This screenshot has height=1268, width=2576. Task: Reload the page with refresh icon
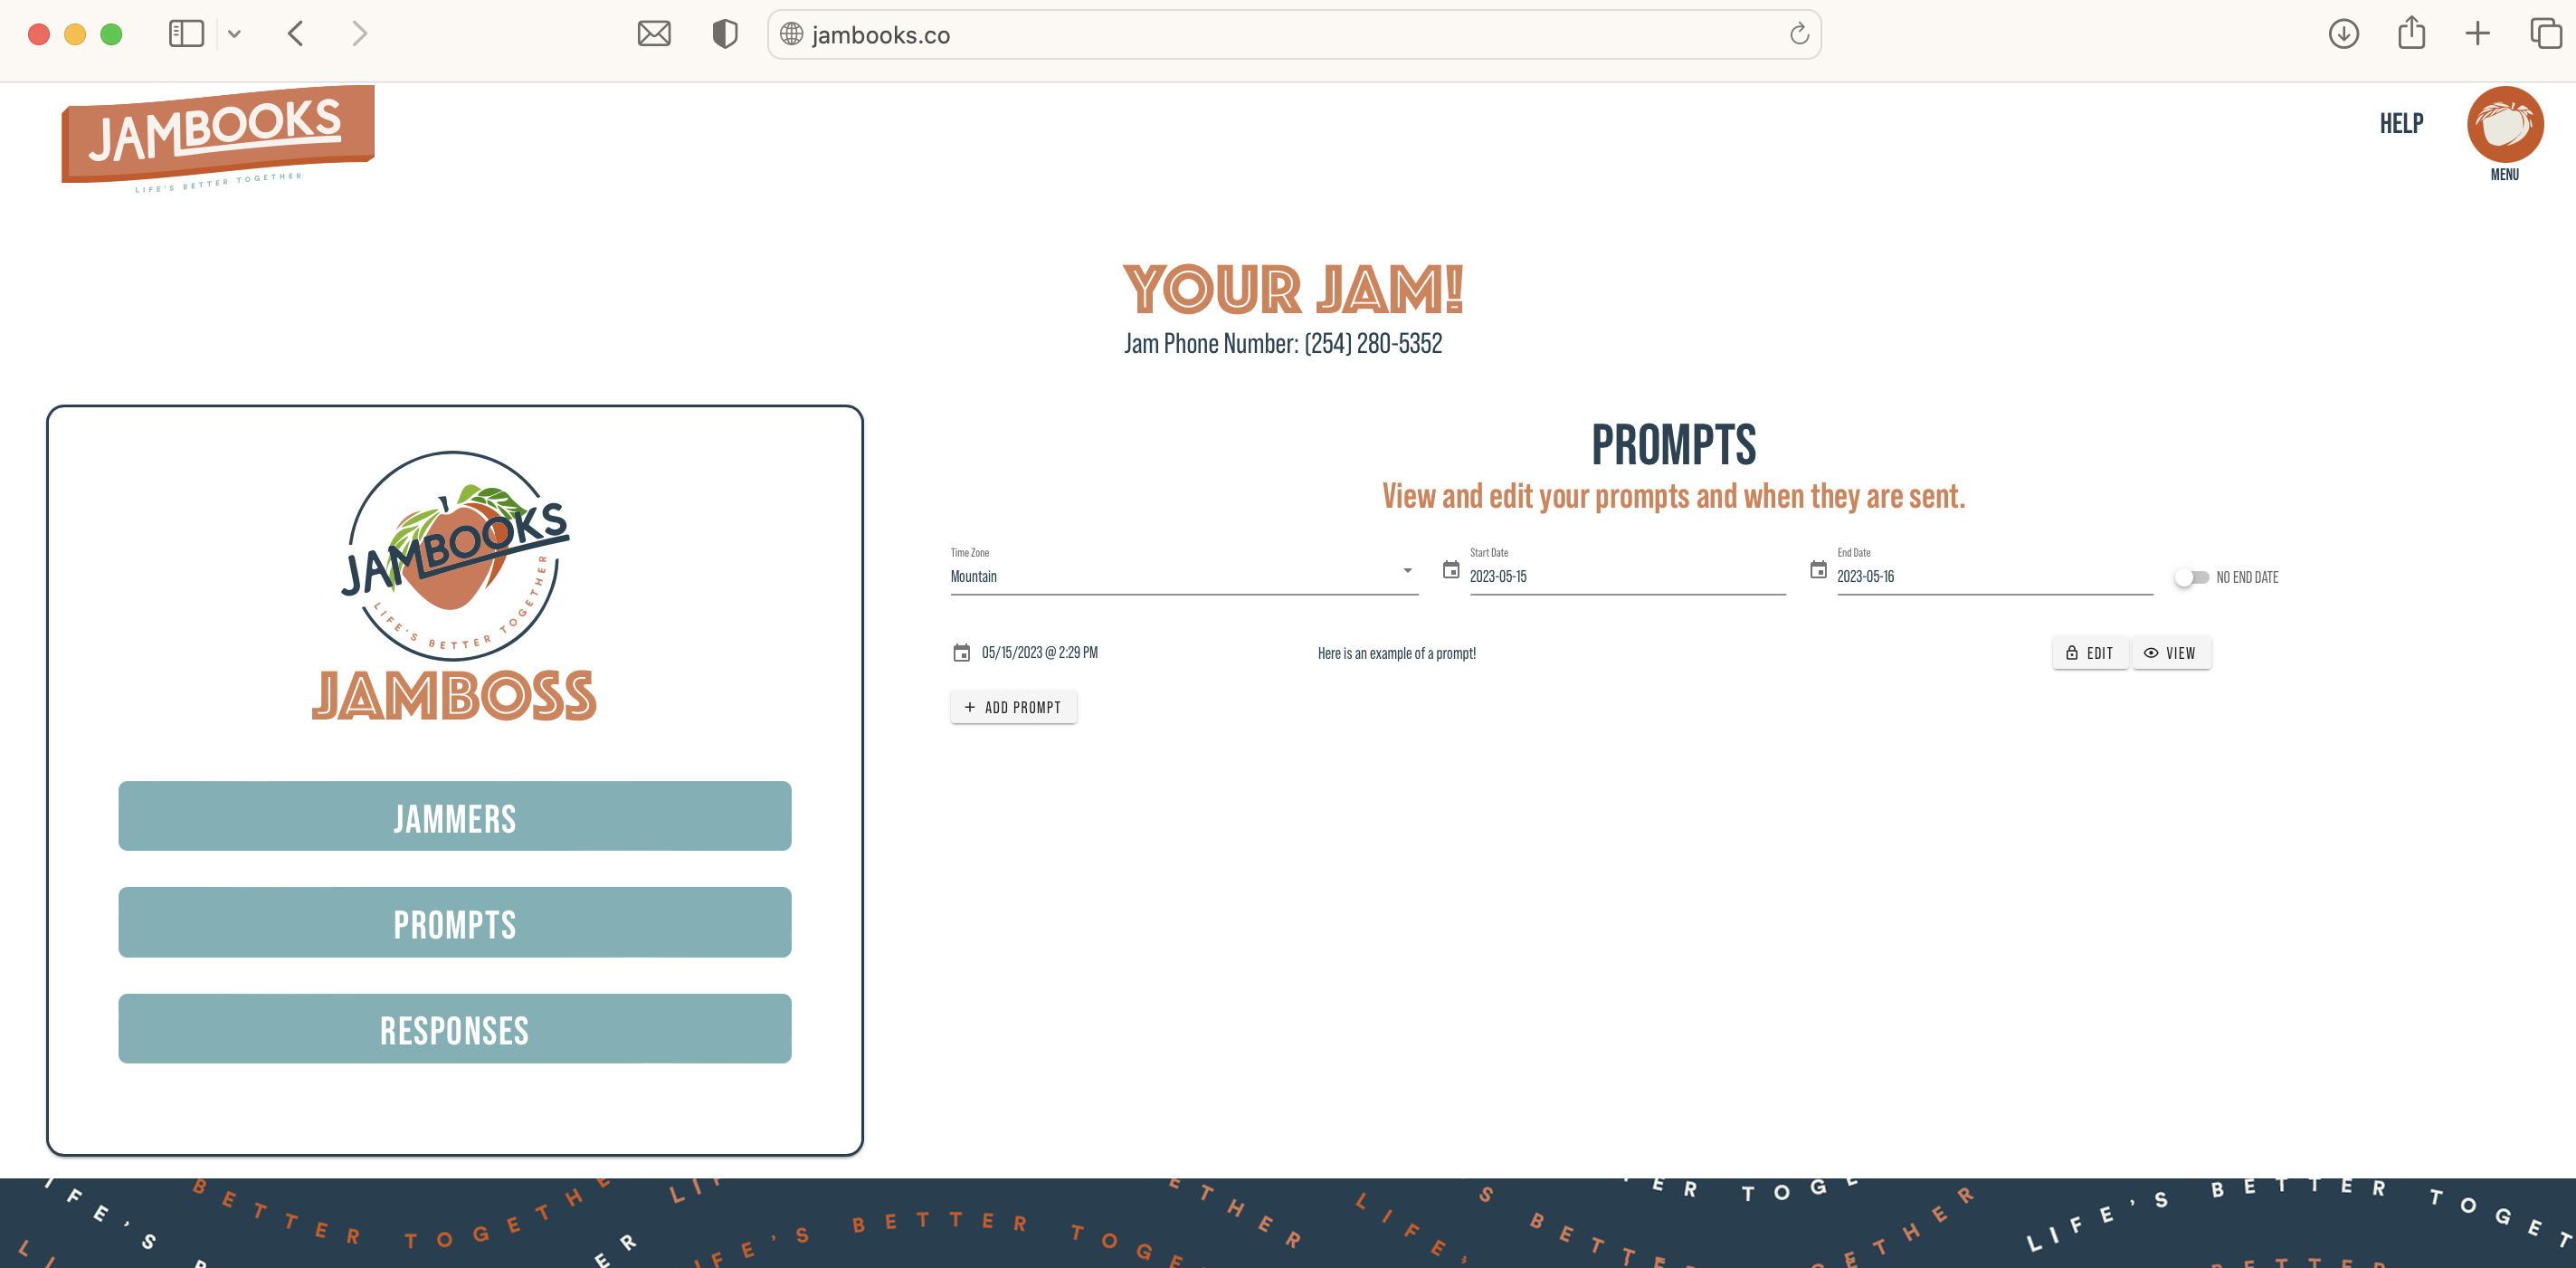tap(1799, 34)
